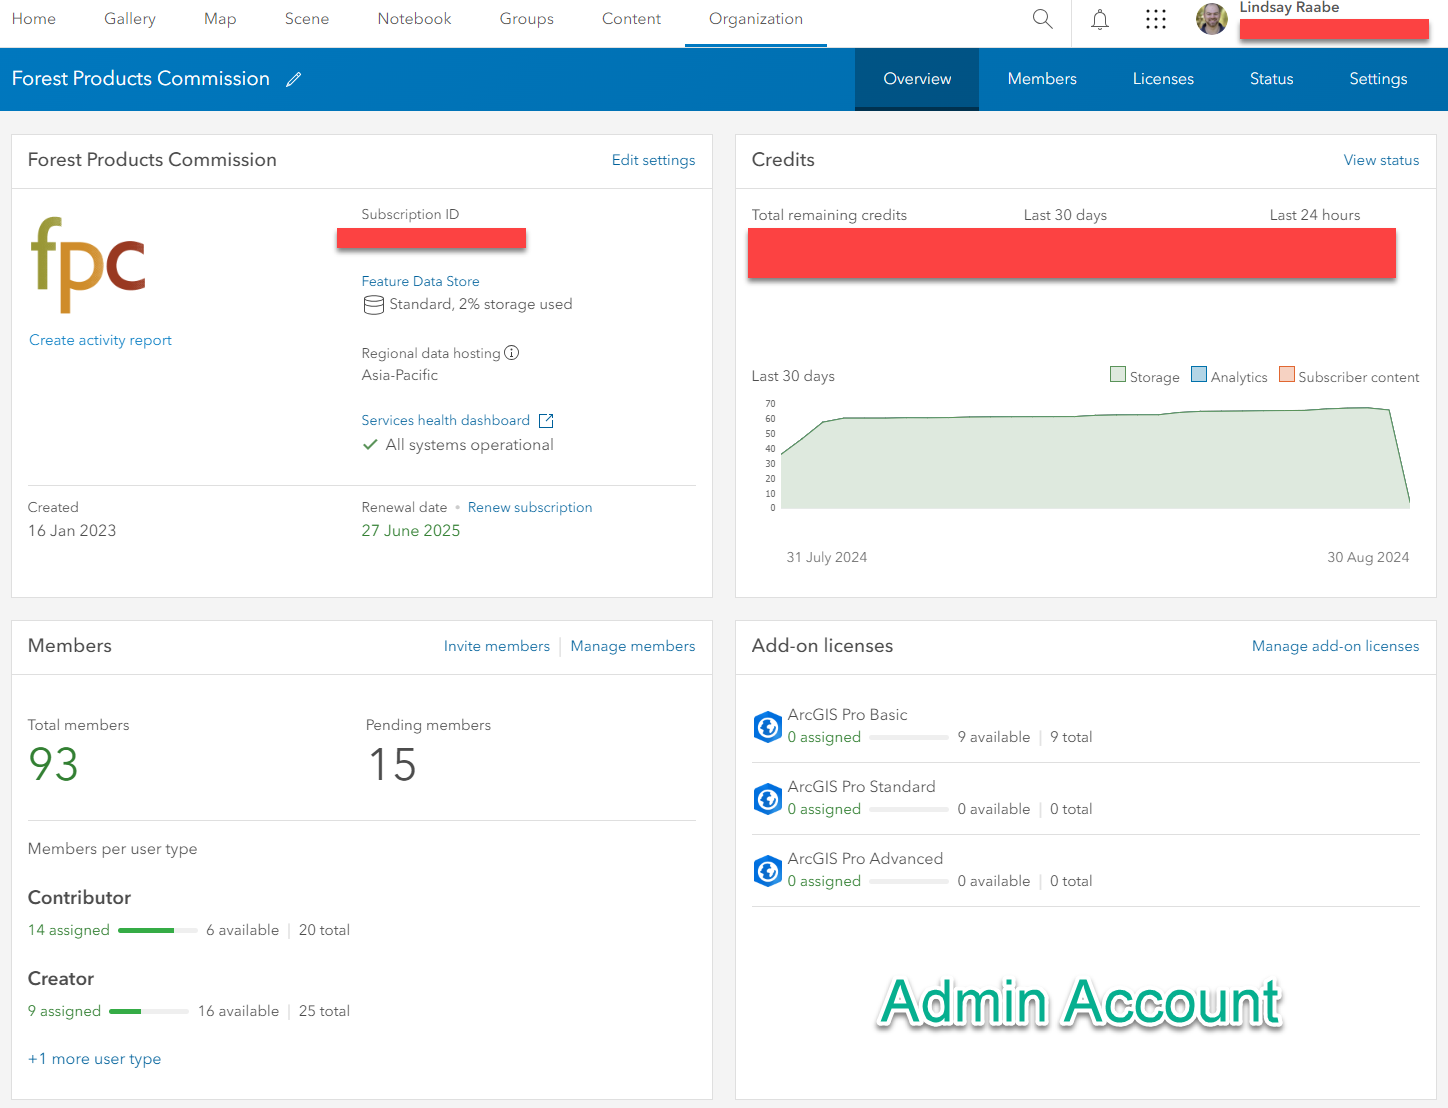1448x1108 pixels.
Task: Show Regional data hosting info tooltip
Action: tap(512, 353)
